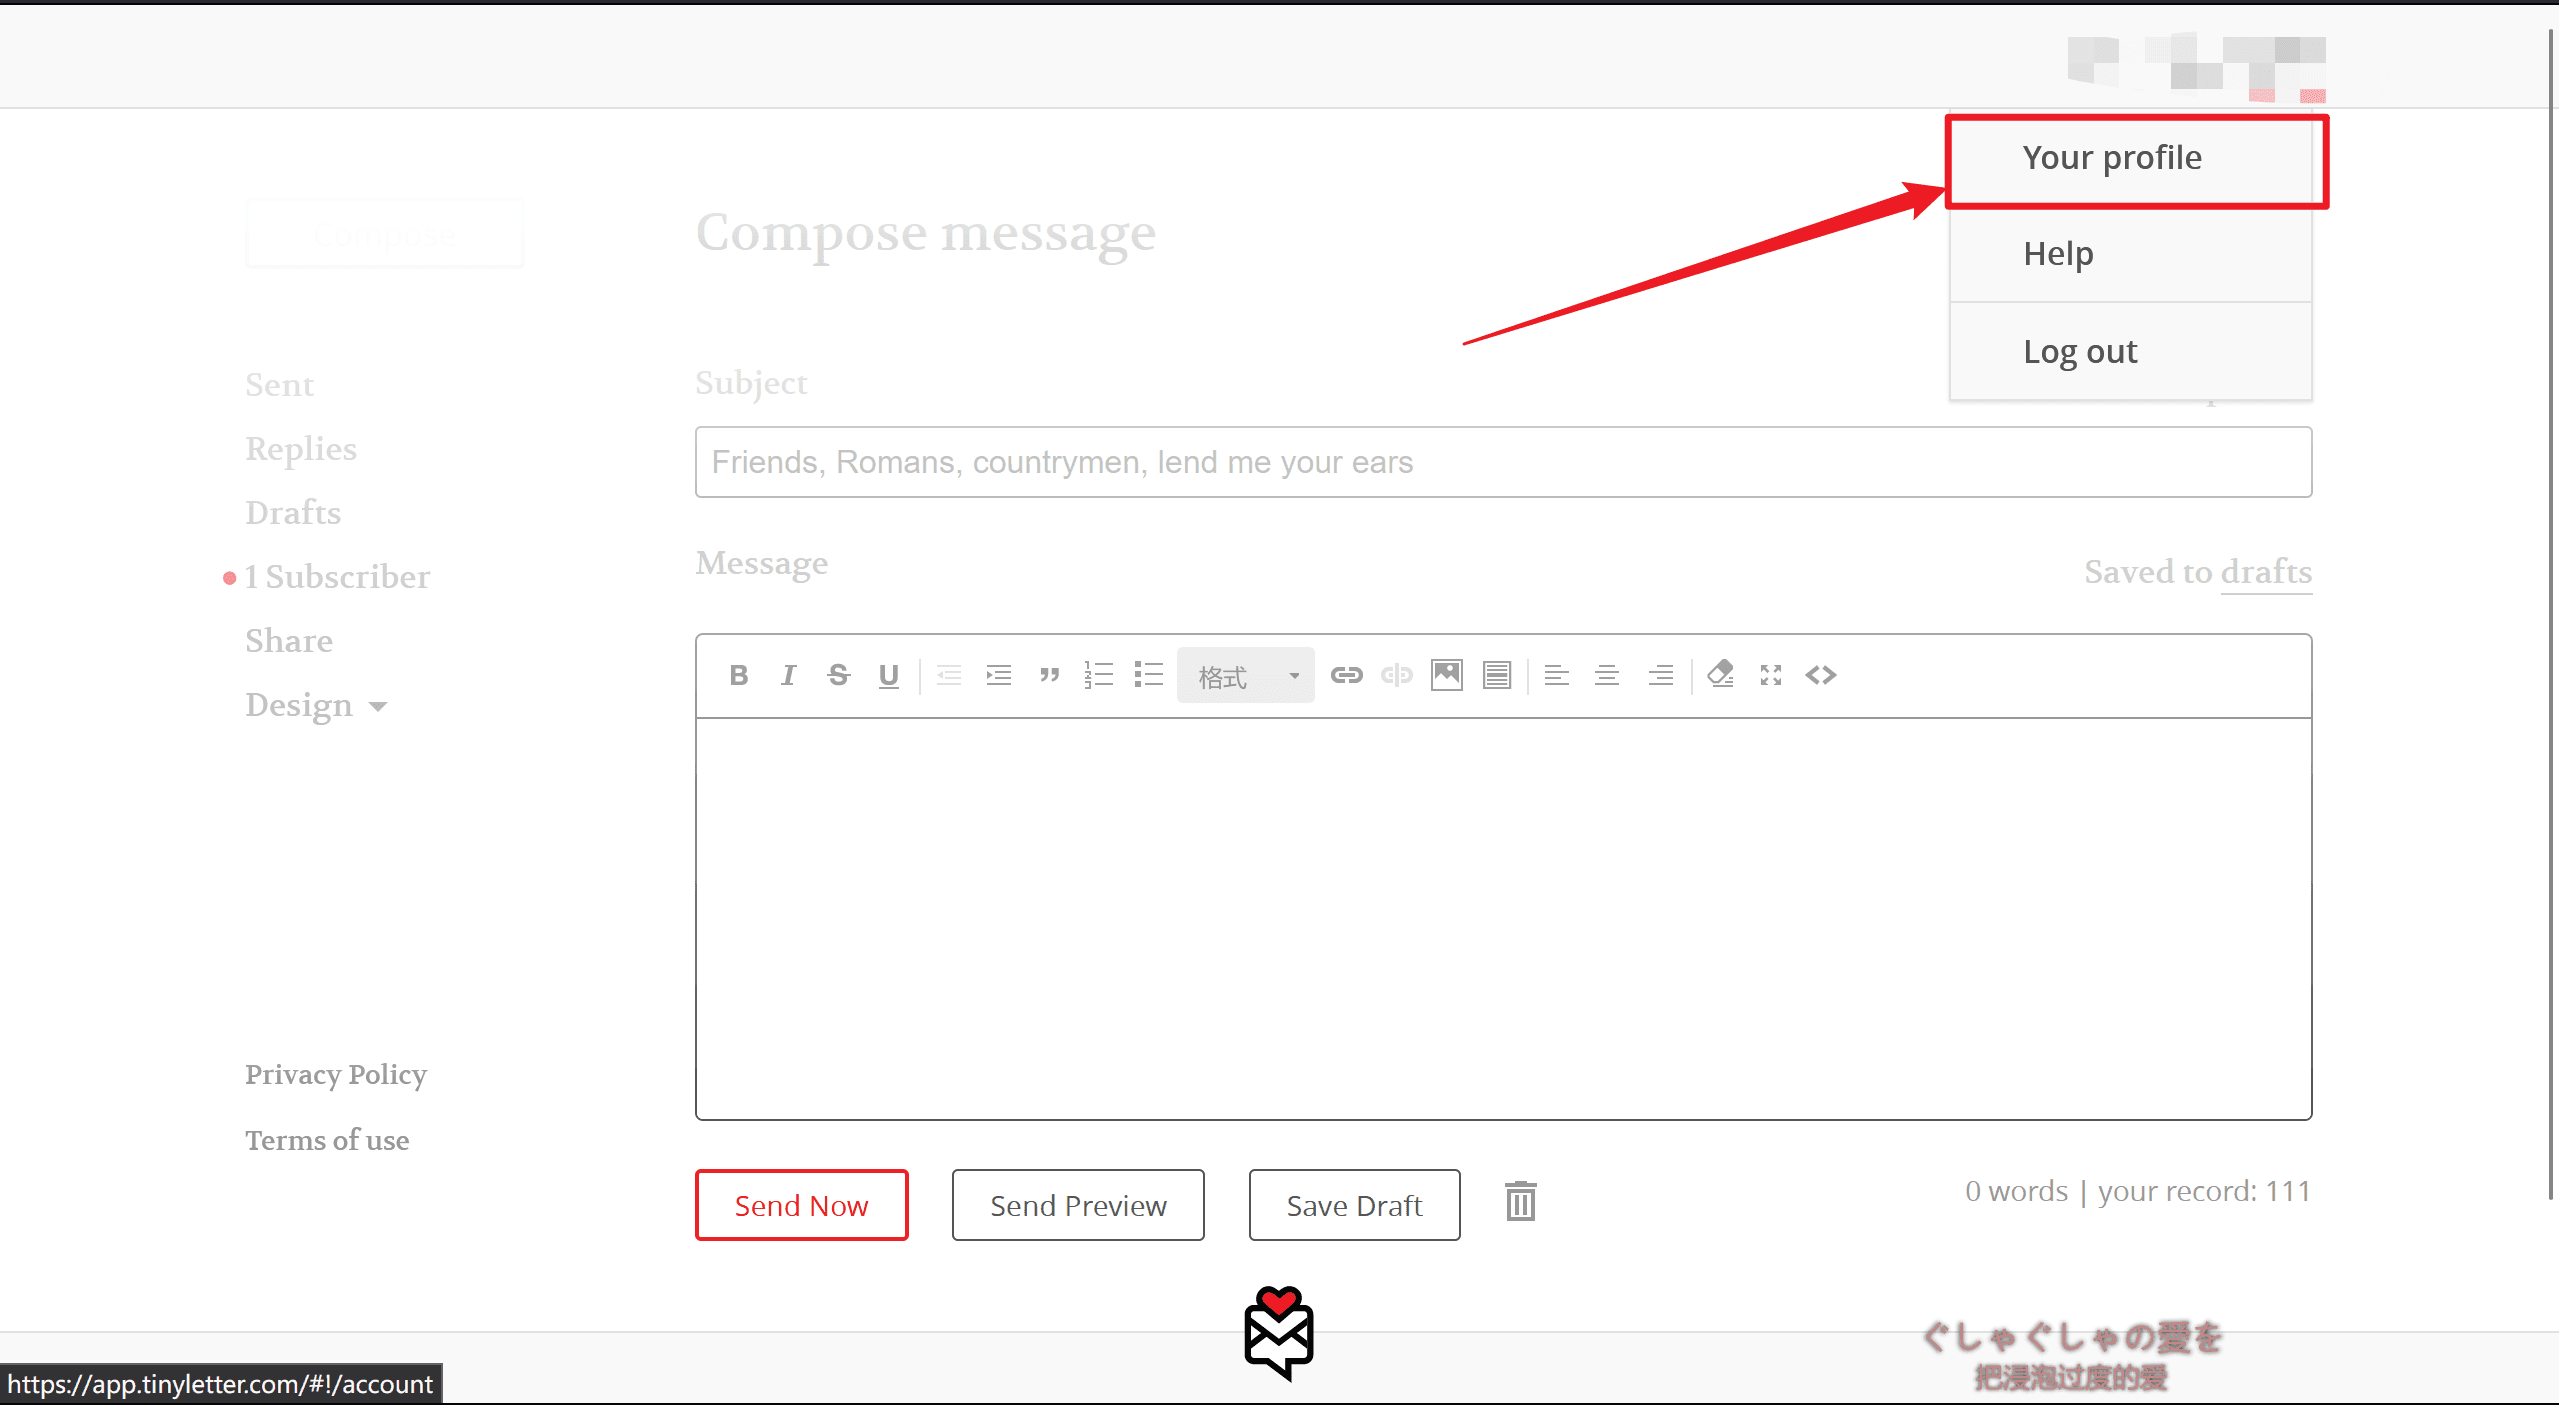Screen dimensions: 2559x1405
Task: View the 1 Subscriber list
Action: point(337,577)
